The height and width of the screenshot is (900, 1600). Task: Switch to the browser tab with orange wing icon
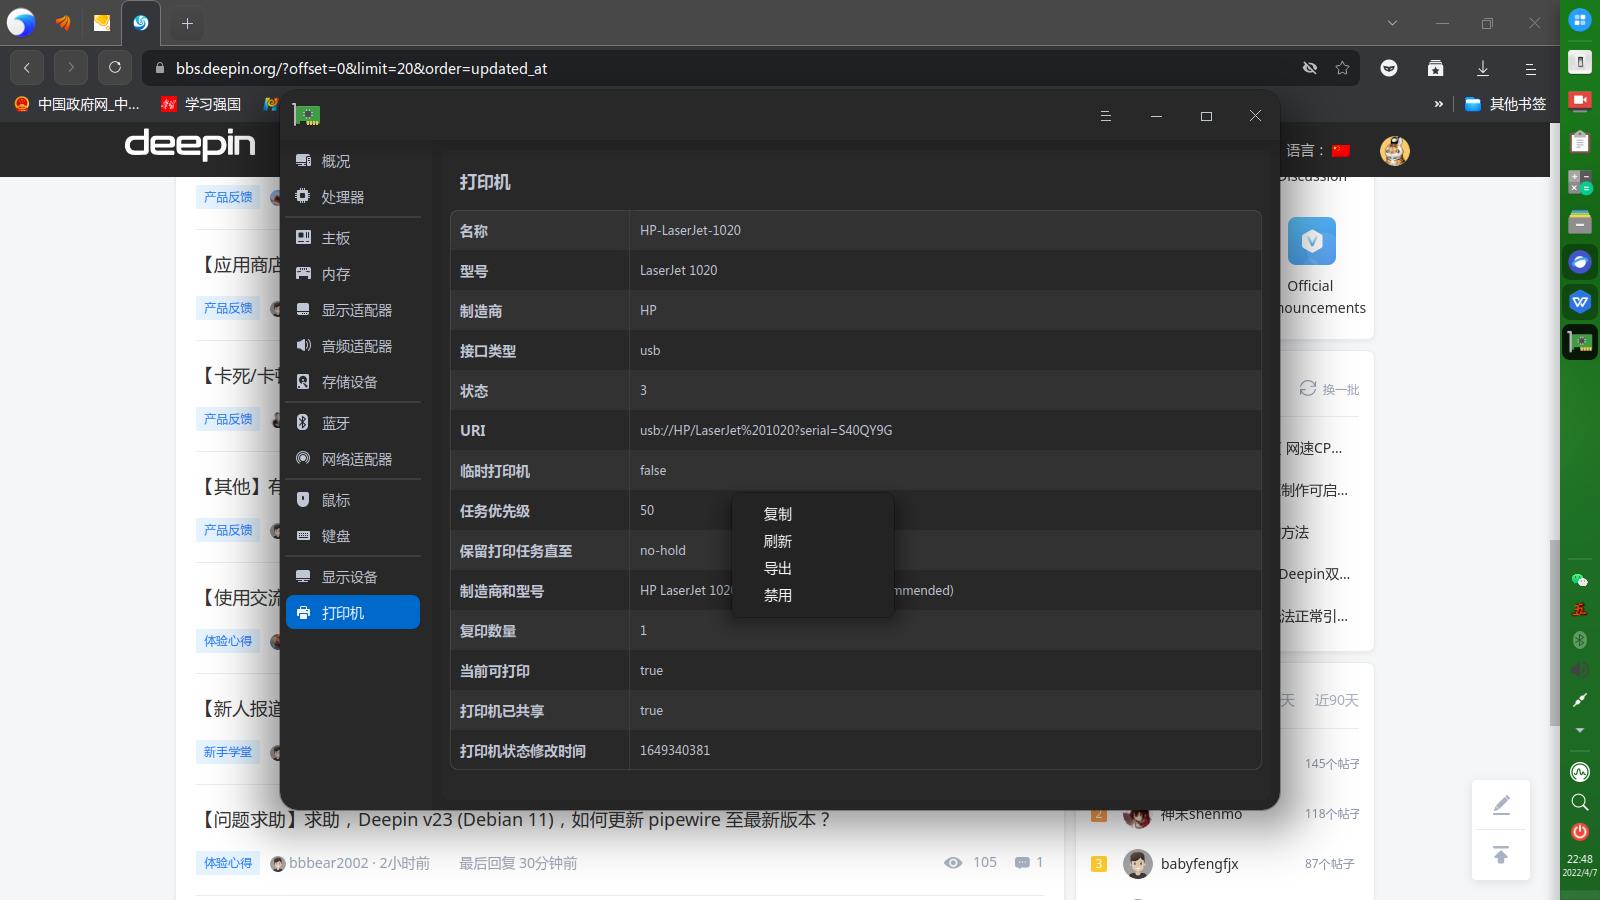pos(62,23)
